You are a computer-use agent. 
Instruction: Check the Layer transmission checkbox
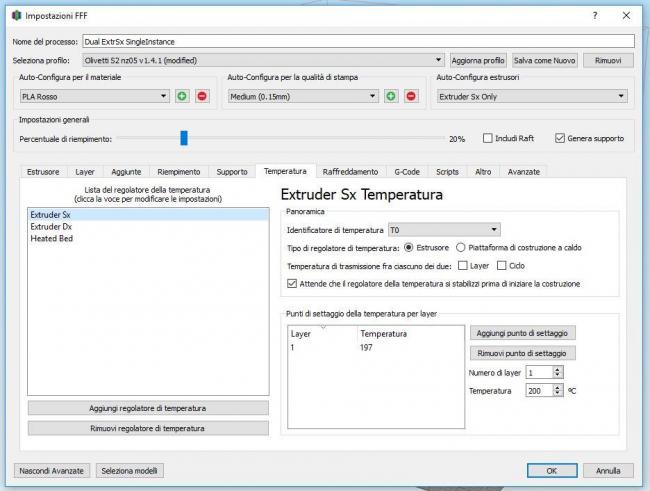coord(463,265)
